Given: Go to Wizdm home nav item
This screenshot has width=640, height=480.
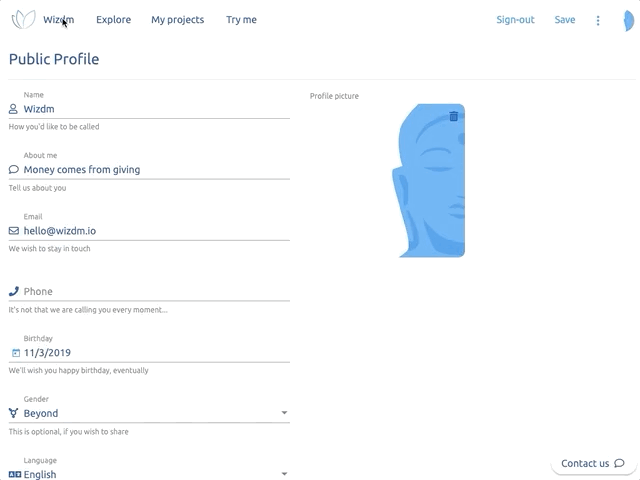Looking at the screenshot, I should pyautogui.click(x=58, y=20).
